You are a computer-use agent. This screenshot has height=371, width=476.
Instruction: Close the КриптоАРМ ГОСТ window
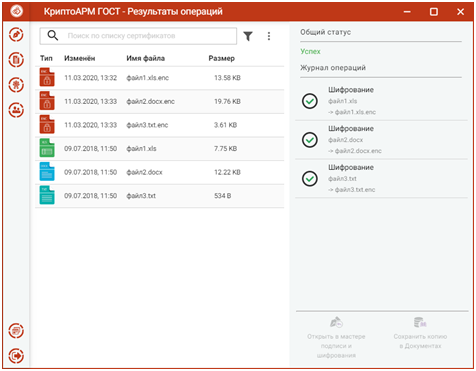tap(461, 12)
